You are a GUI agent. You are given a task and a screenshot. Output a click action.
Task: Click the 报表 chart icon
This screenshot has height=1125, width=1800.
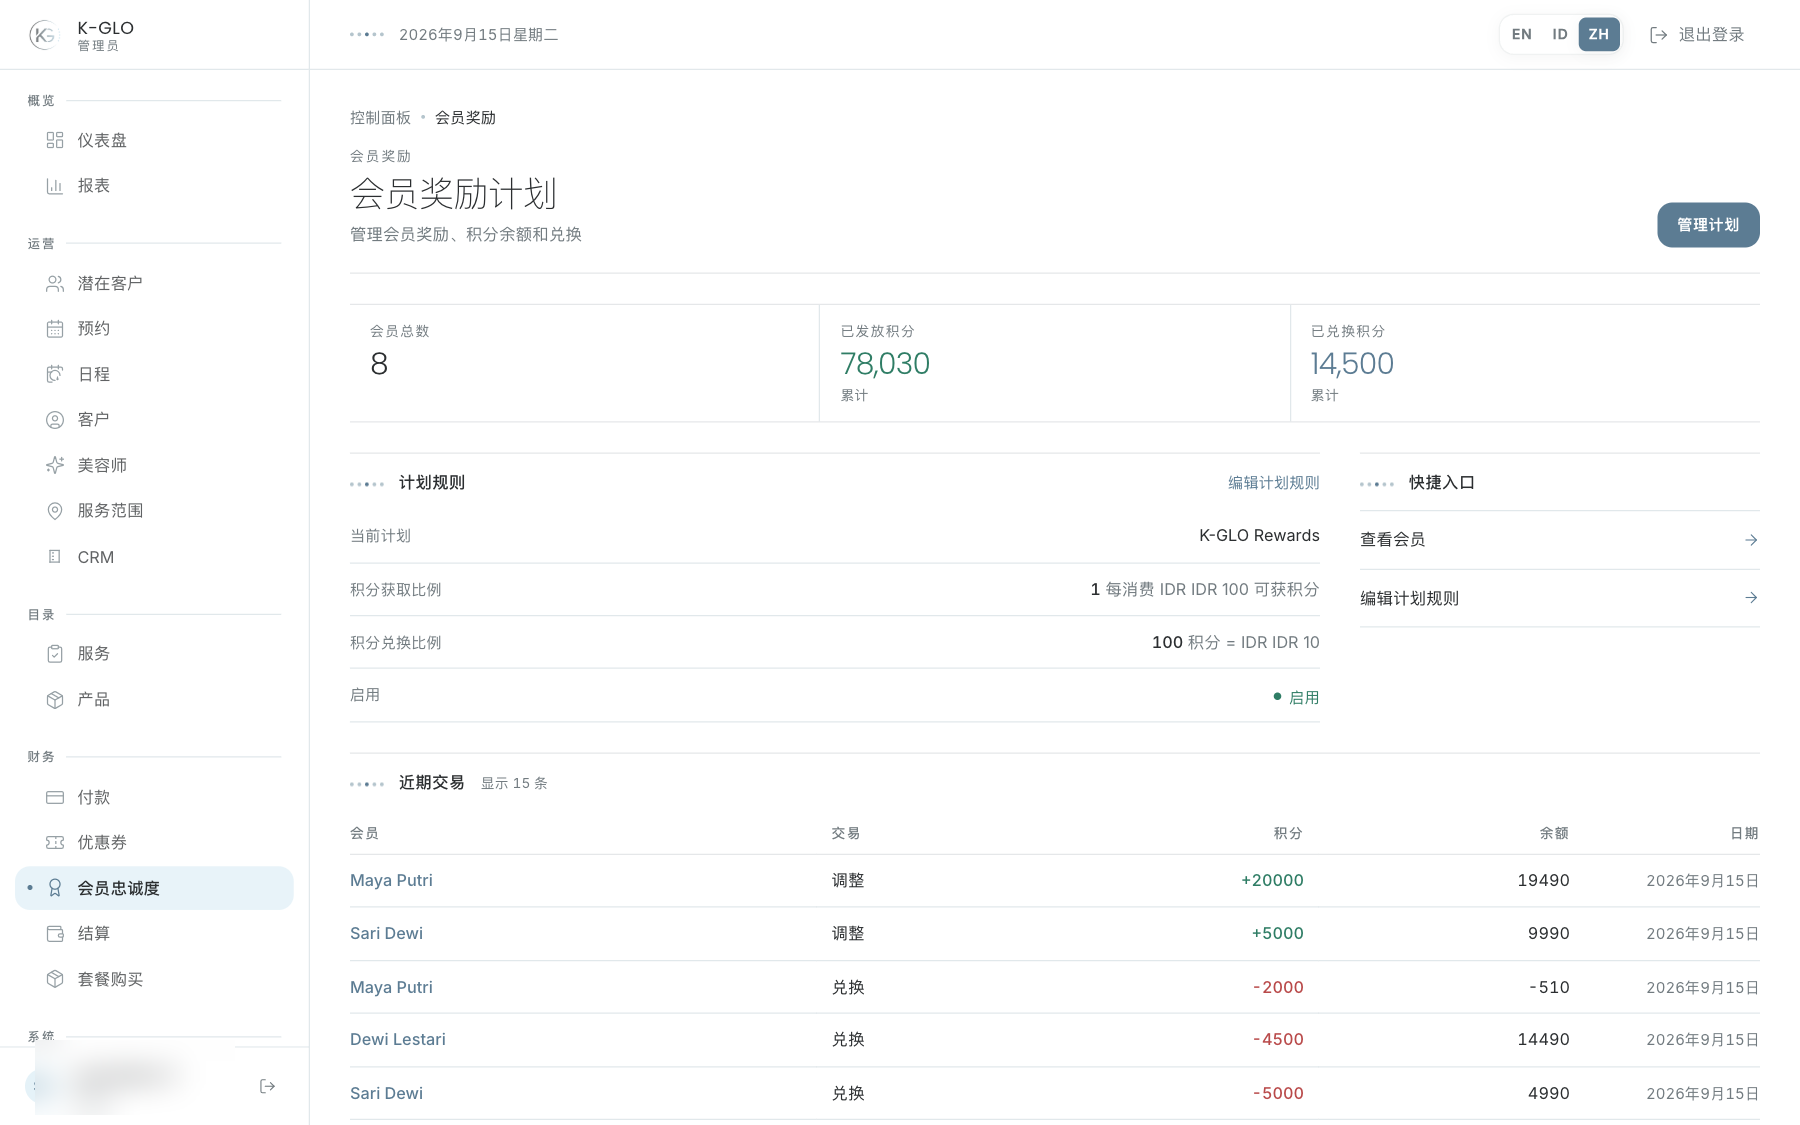pyautogui.click(x=55, y=186)
